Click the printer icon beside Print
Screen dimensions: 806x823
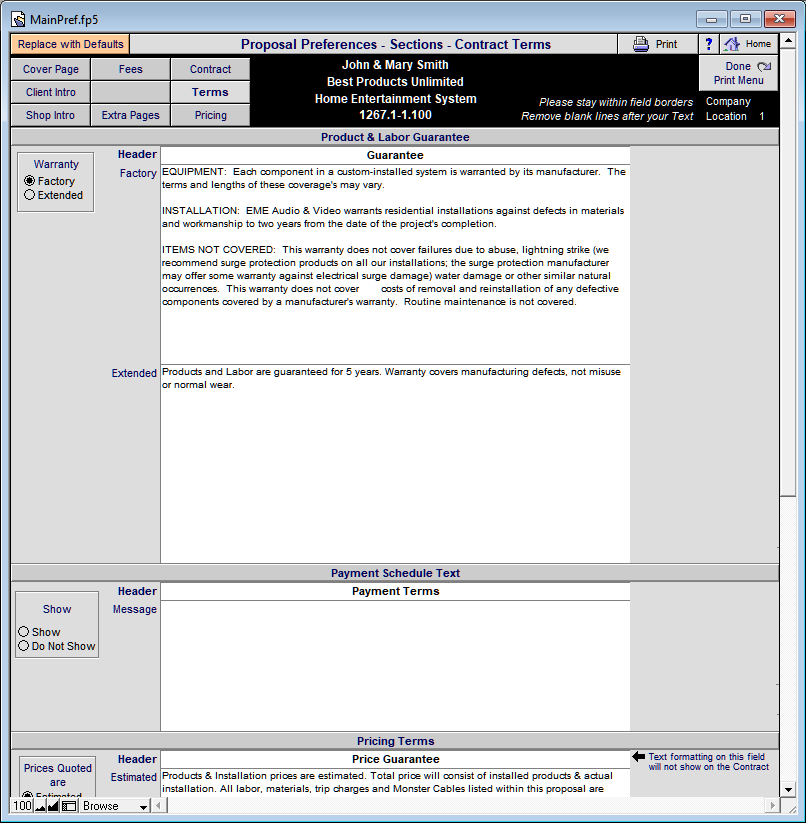point(640,44)
